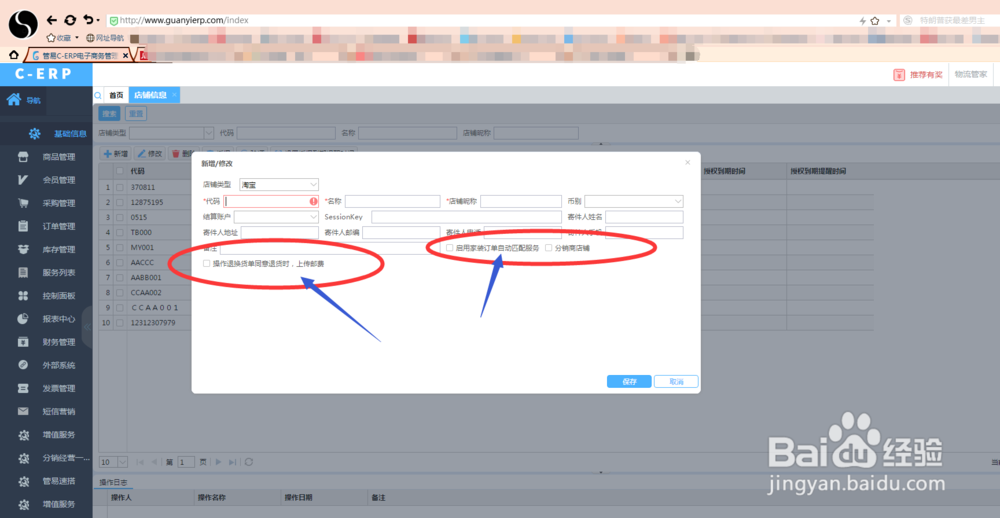
Task: Check the row checkbox for TB000
Action: click(119, 232)
